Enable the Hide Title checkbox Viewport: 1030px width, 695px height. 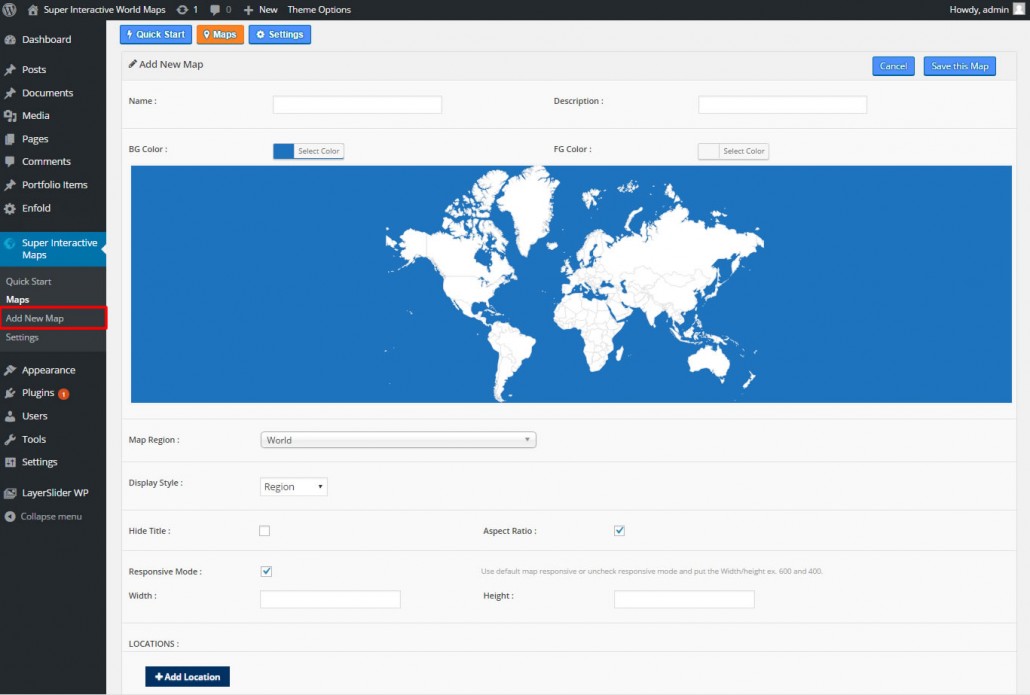[x=265, y=530]
